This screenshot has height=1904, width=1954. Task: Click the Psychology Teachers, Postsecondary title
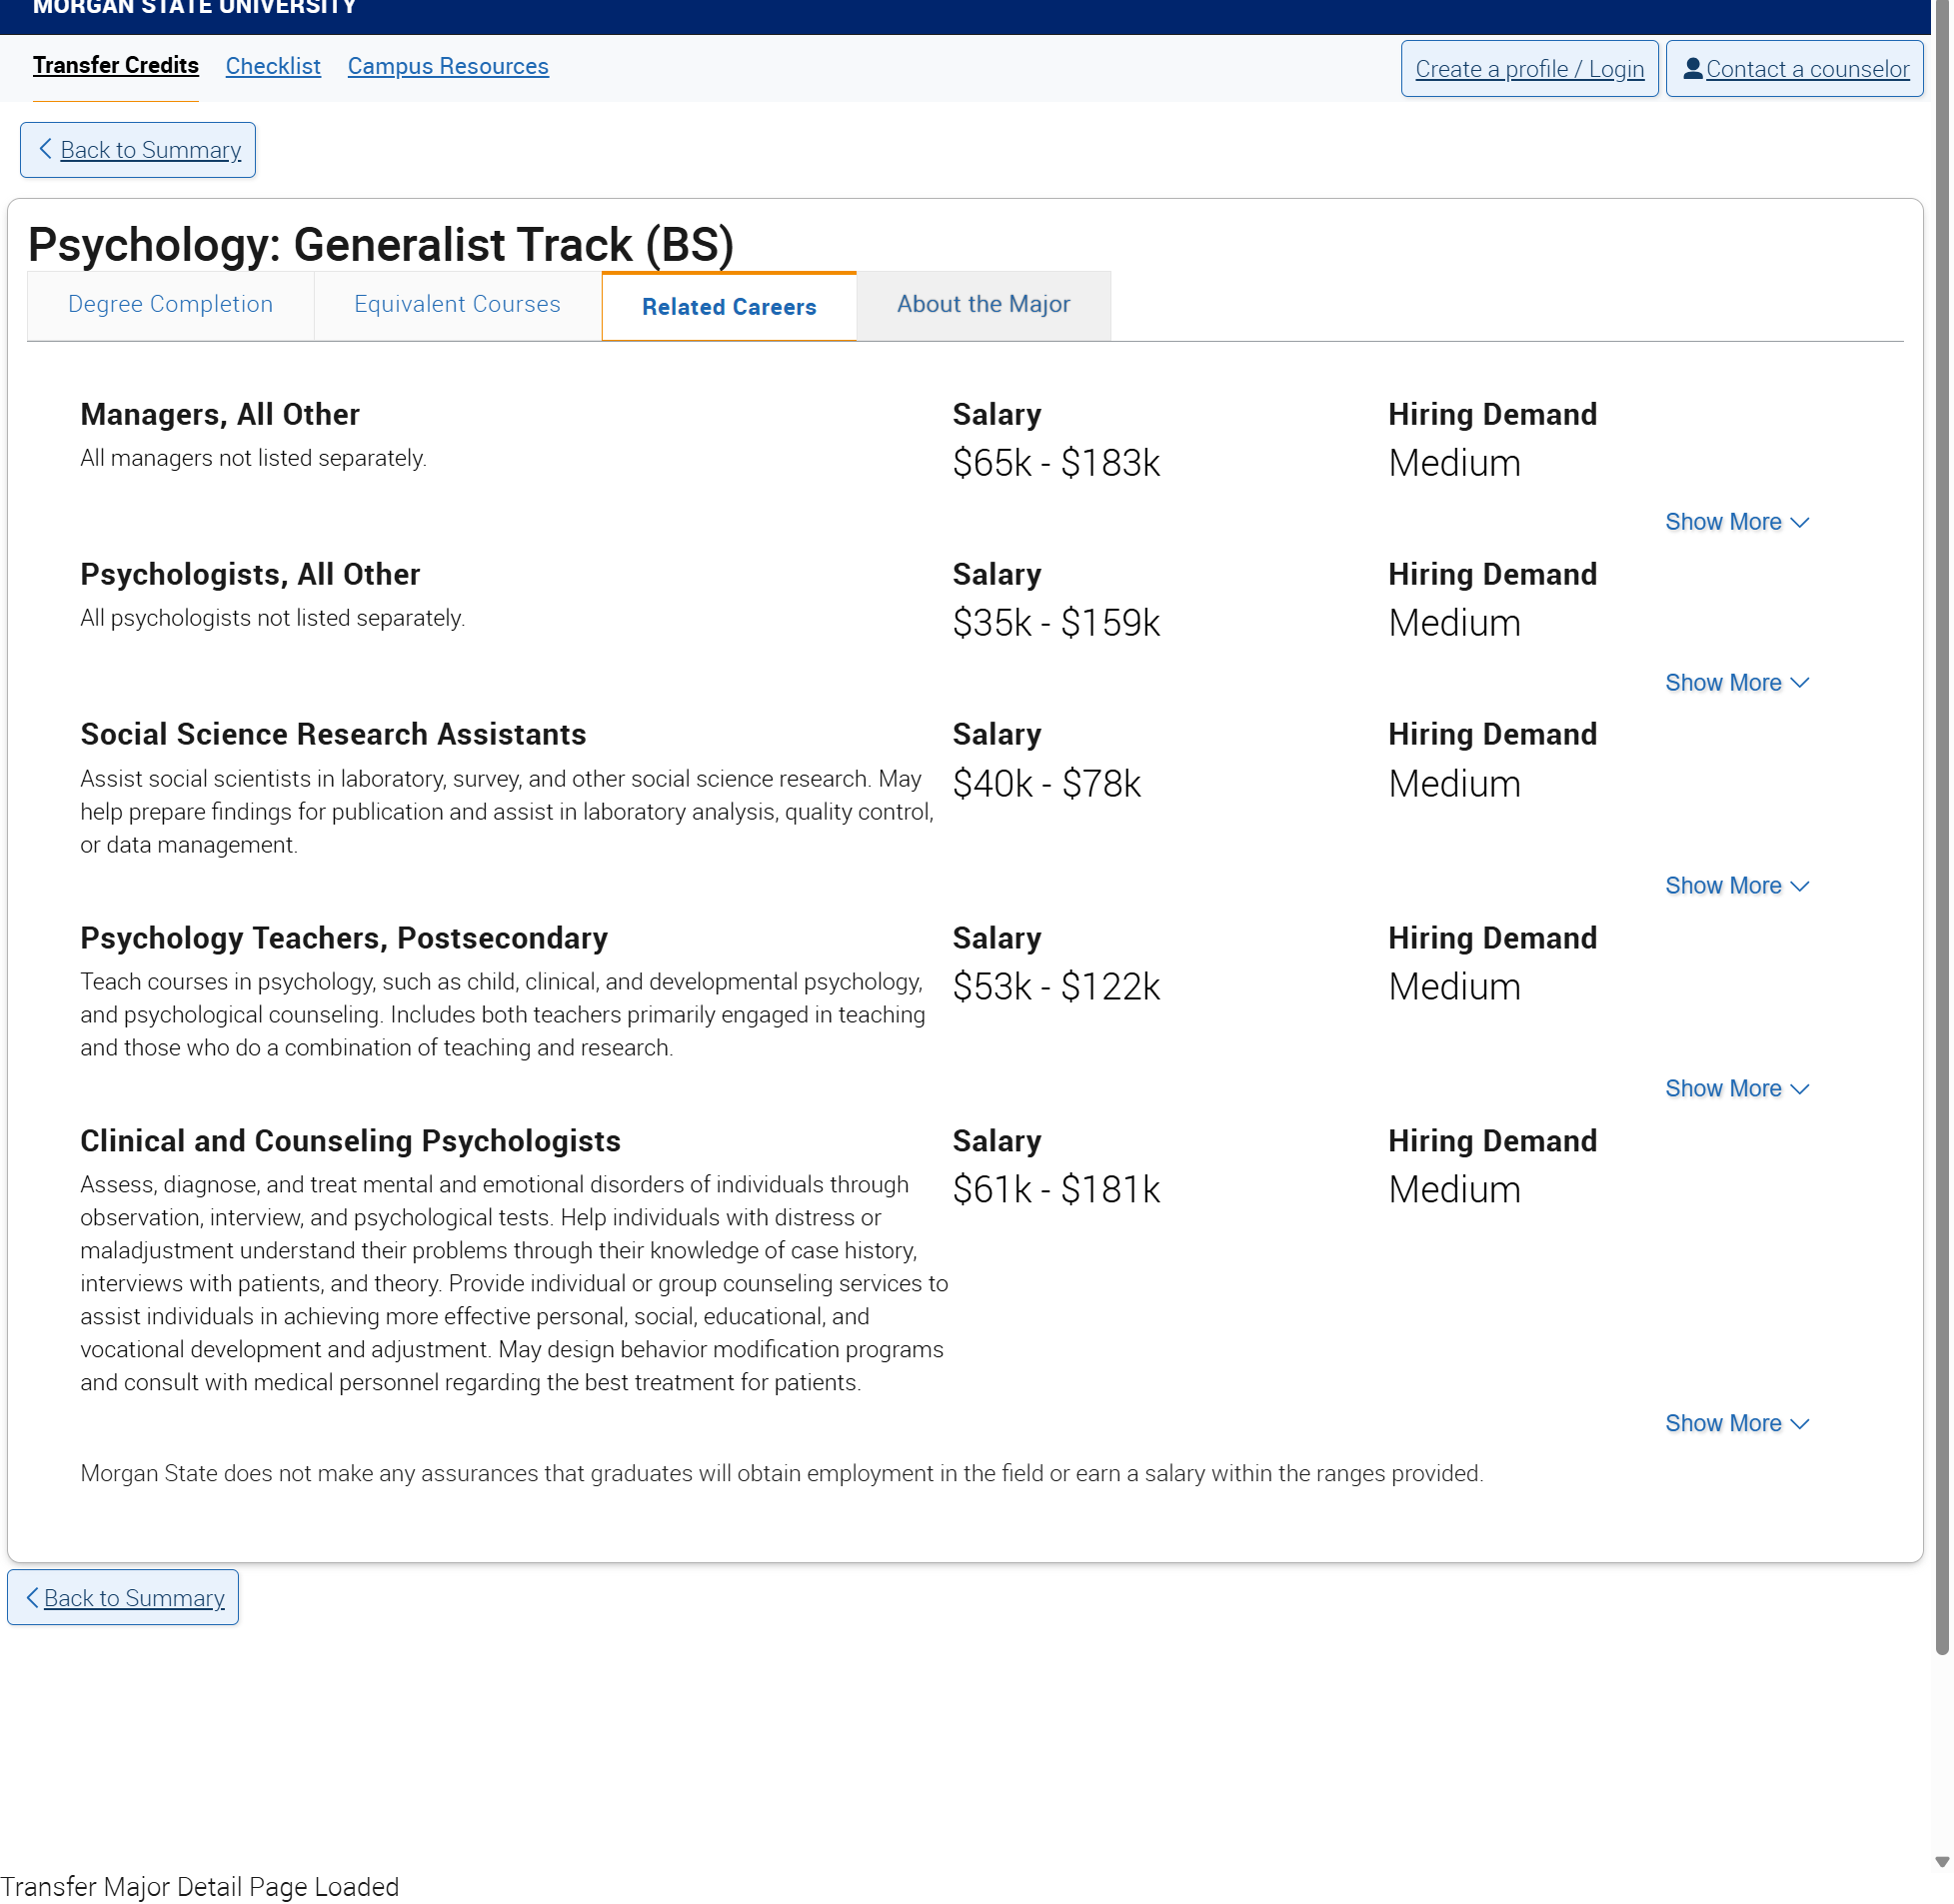point(344,939)
